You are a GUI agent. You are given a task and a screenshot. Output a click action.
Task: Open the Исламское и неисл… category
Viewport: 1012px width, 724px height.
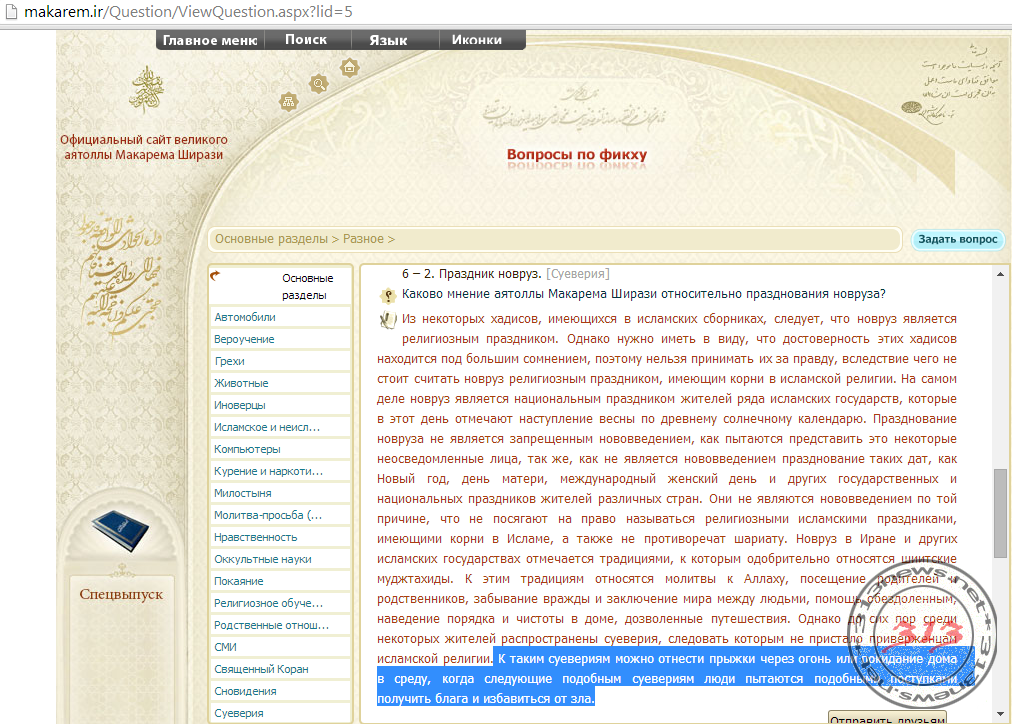click(281, 427)
